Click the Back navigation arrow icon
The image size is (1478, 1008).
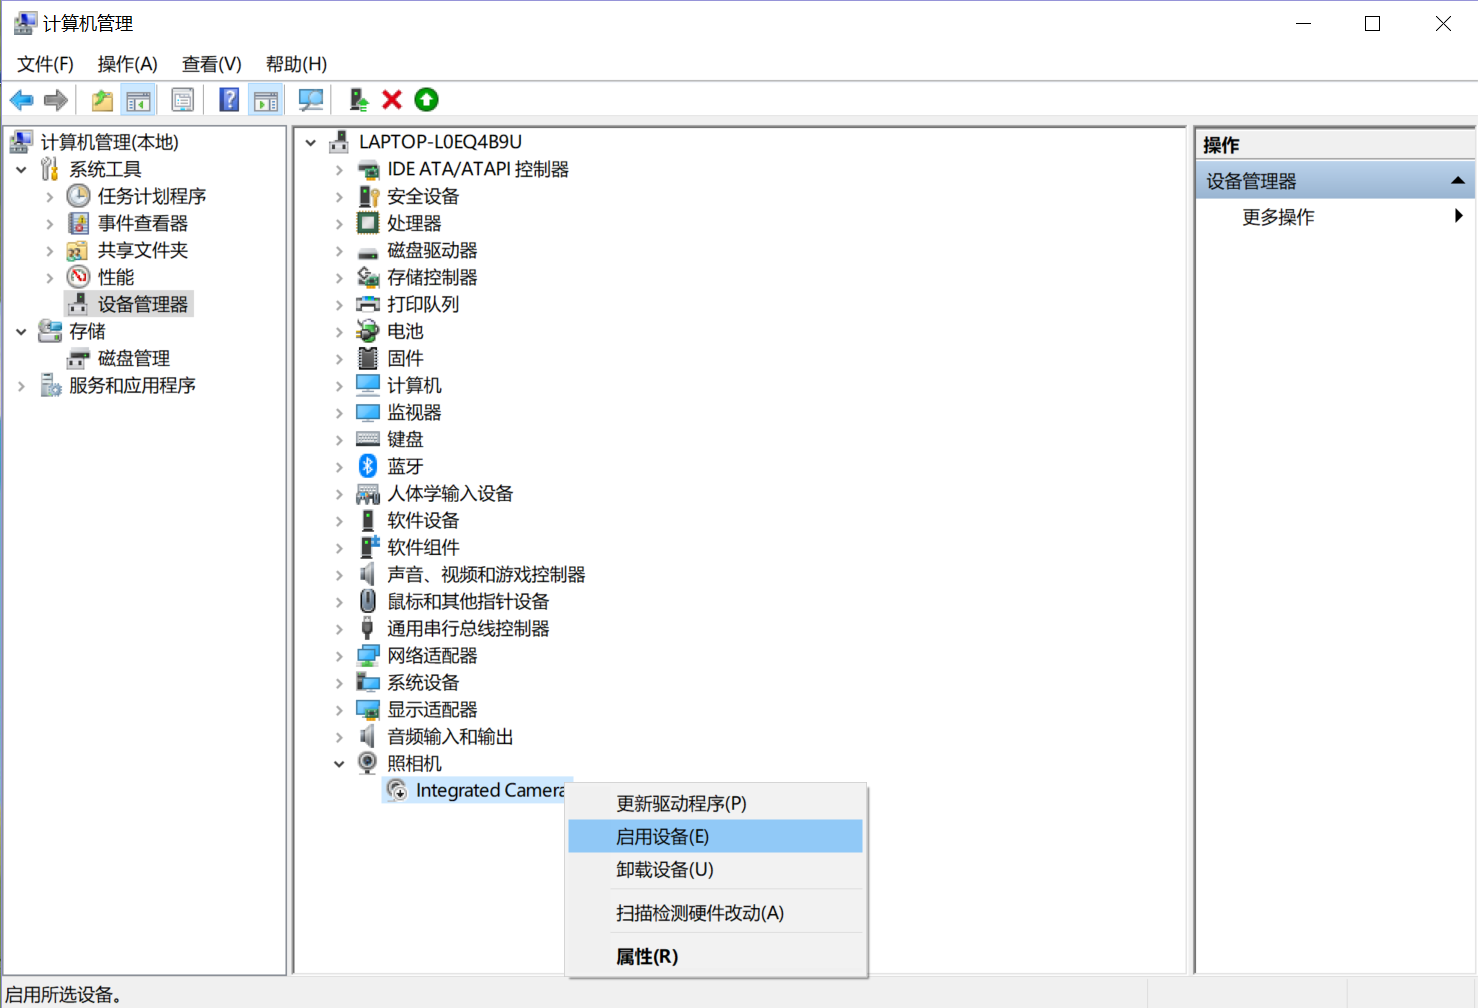(x=21, y=99)
